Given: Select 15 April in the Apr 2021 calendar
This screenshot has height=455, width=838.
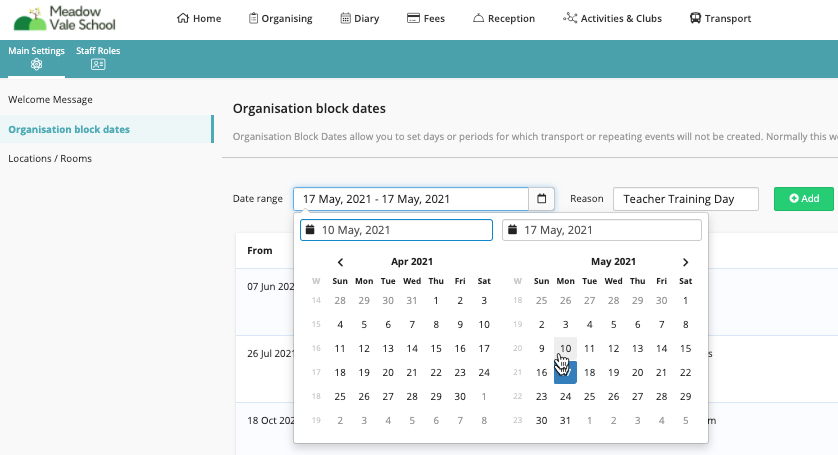Looking at the screenshot, I should click(436, 349).
